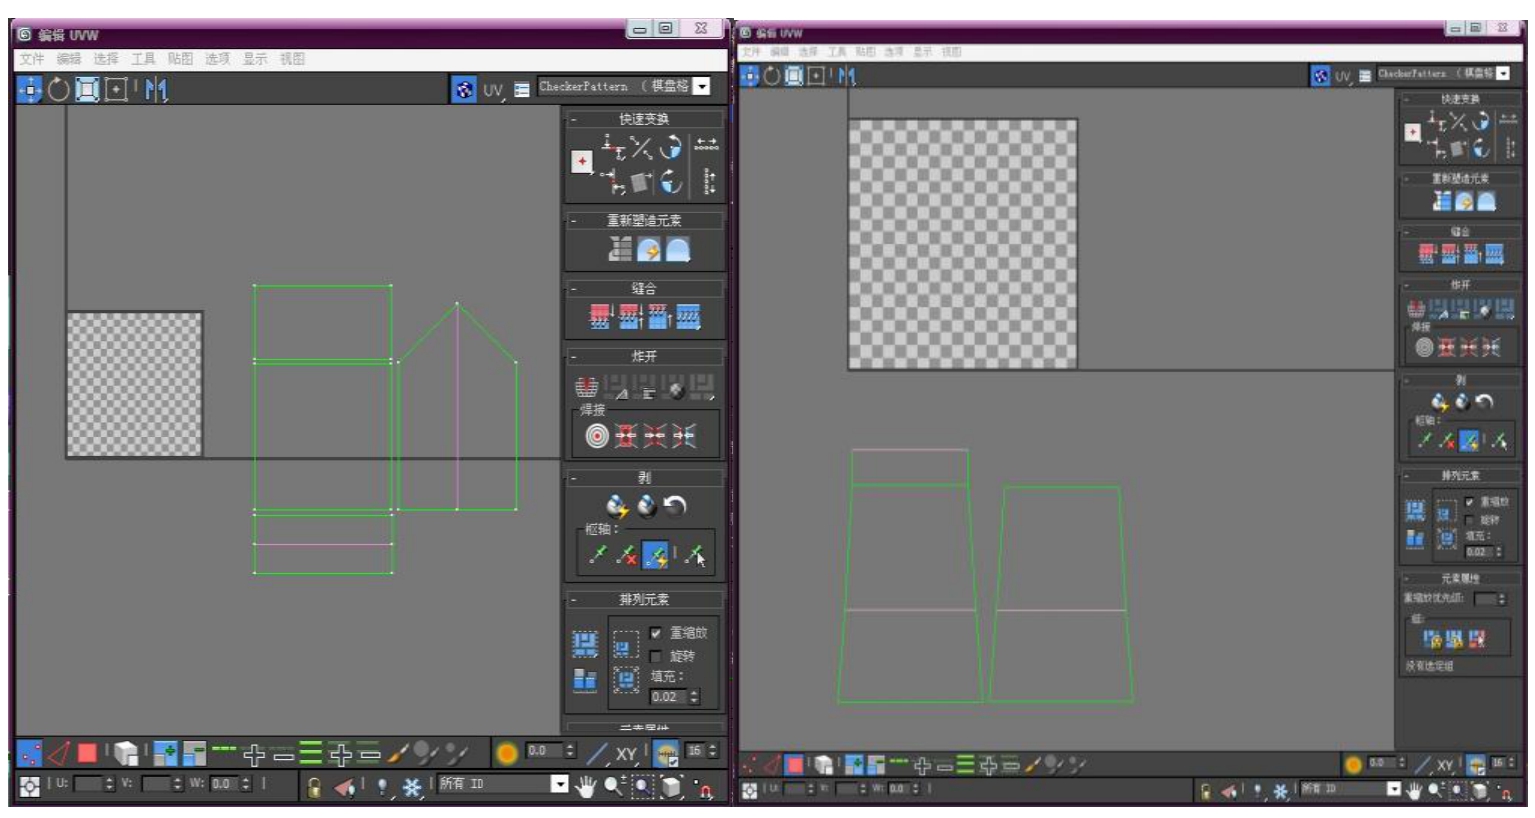Screen dimensions: 1535x818
Task: Adjust 填充 spinner in left window
Action: (694, 697)
